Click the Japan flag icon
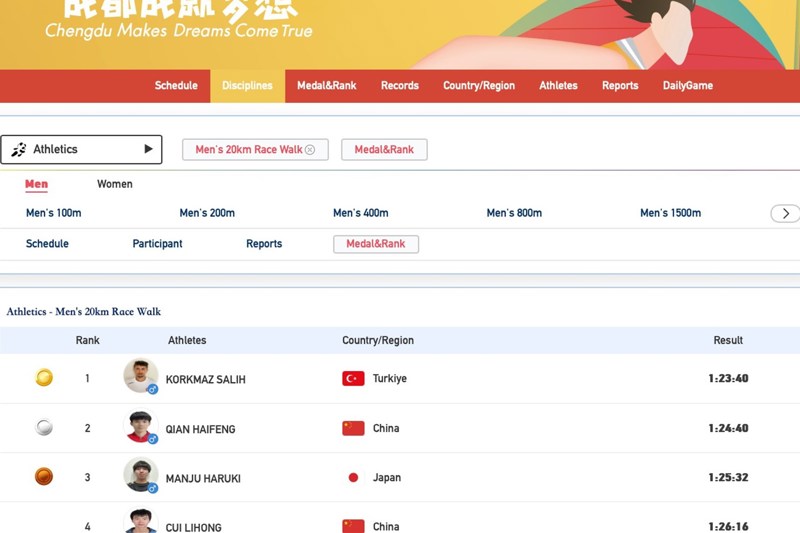Viewport: 800px width, 533px height. pyautogui.click(x=353, y=478)
